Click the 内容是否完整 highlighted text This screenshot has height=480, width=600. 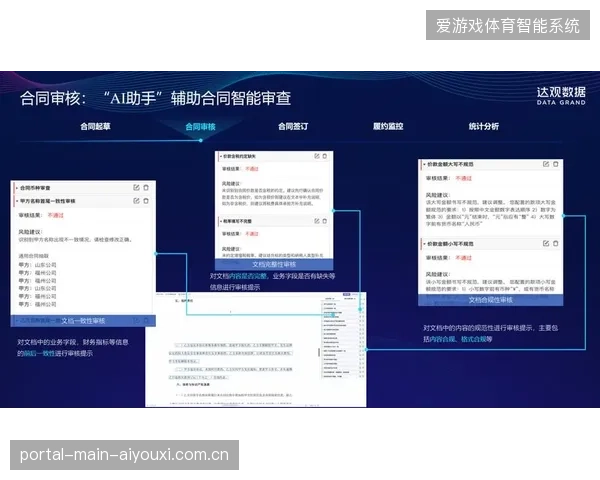tap(248, 276)
